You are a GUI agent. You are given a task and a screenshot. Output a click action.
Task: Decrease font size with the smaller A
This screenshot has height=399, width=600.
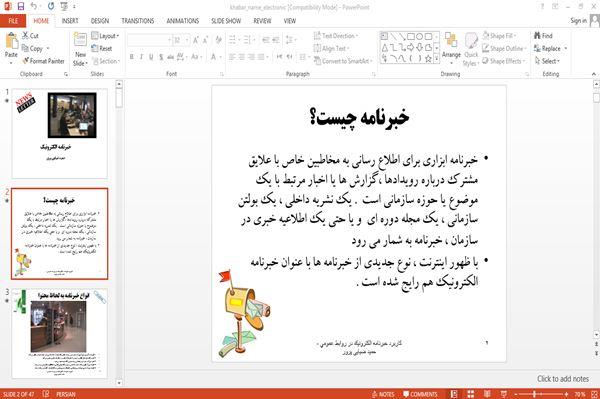point(205,40)
